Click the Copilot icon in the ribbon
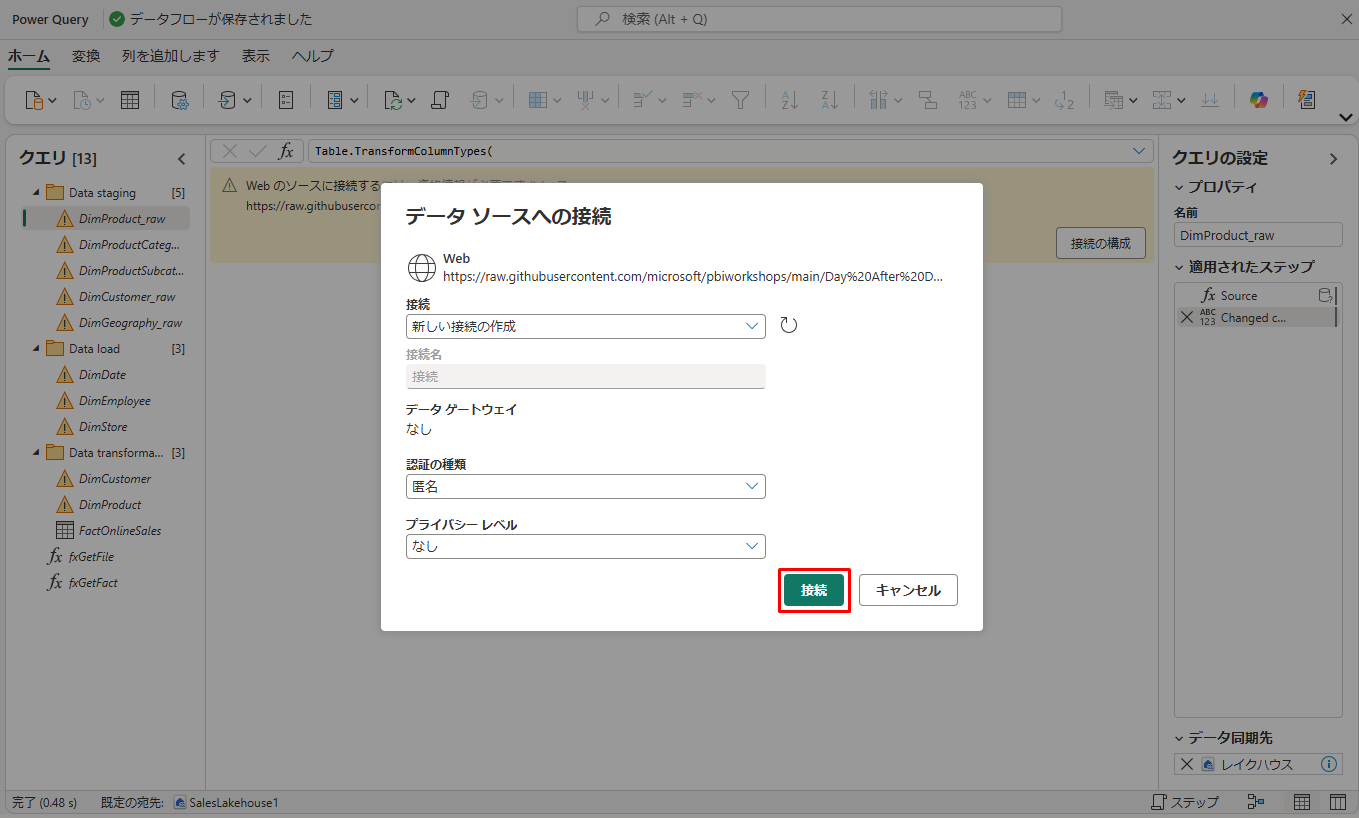The width and height of the screenshot is (1359, 818). (x=1259, y=99)
